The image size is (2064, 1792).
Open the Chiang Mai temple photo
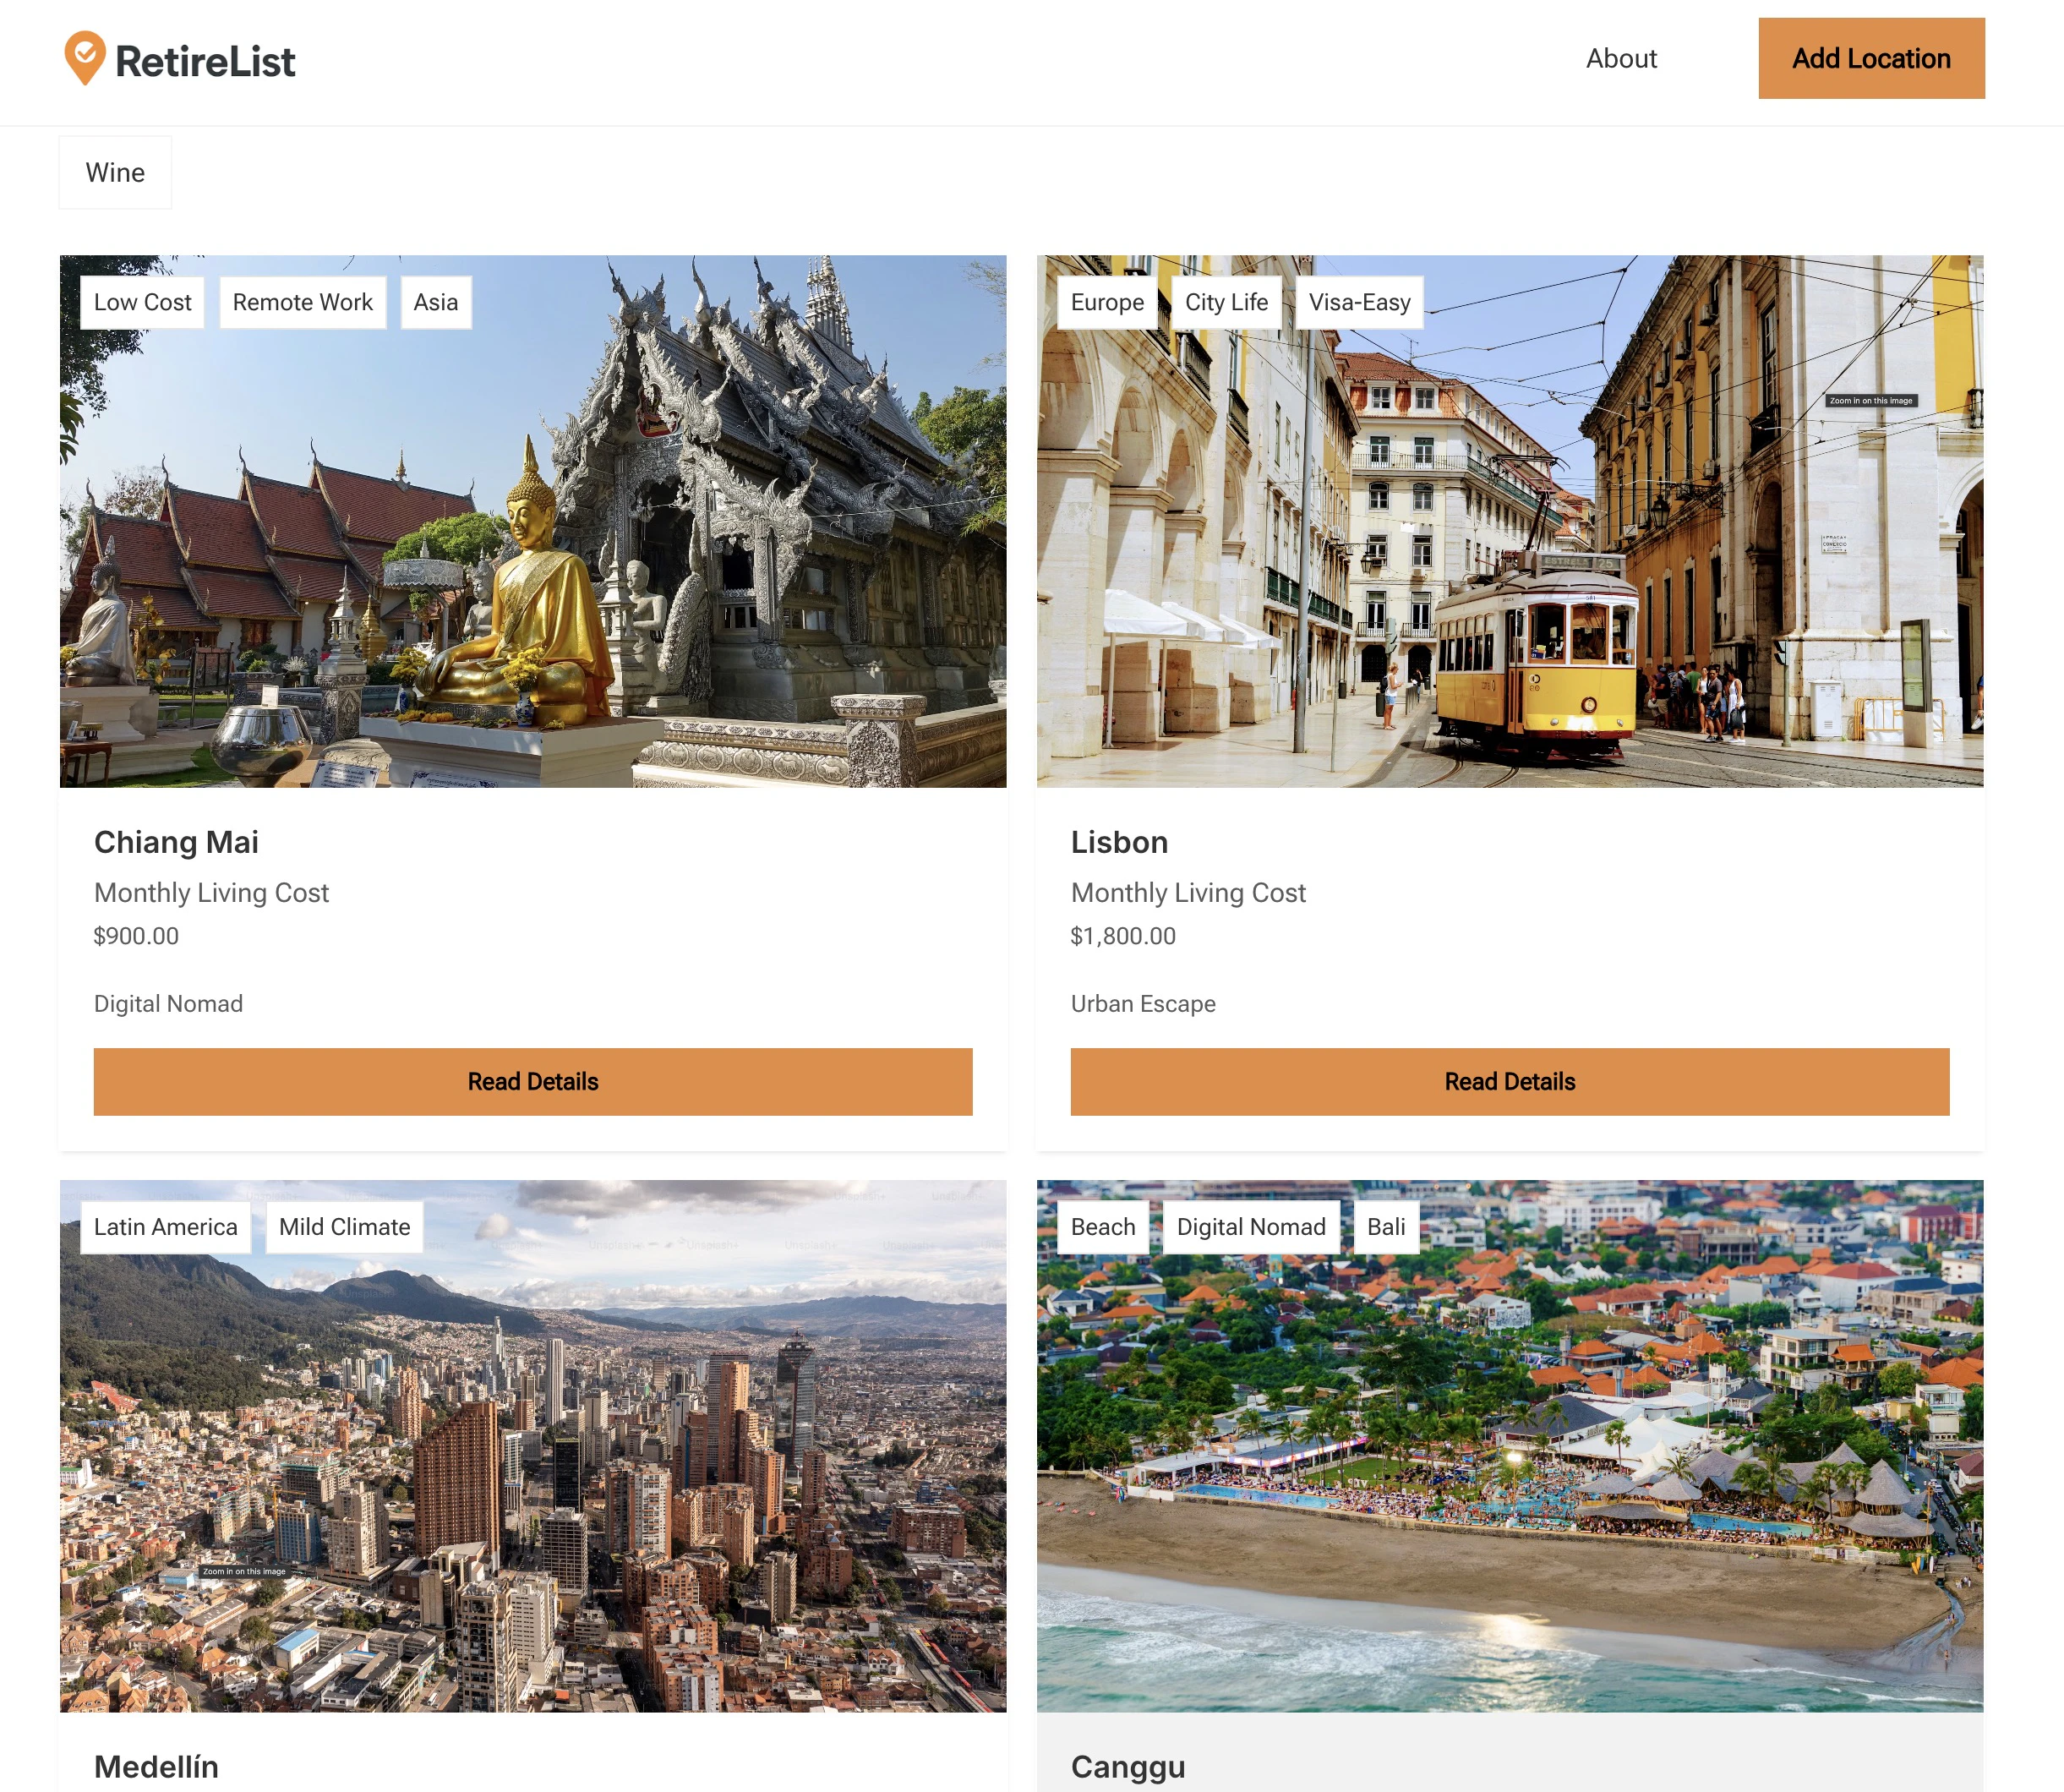pos(532,560)
